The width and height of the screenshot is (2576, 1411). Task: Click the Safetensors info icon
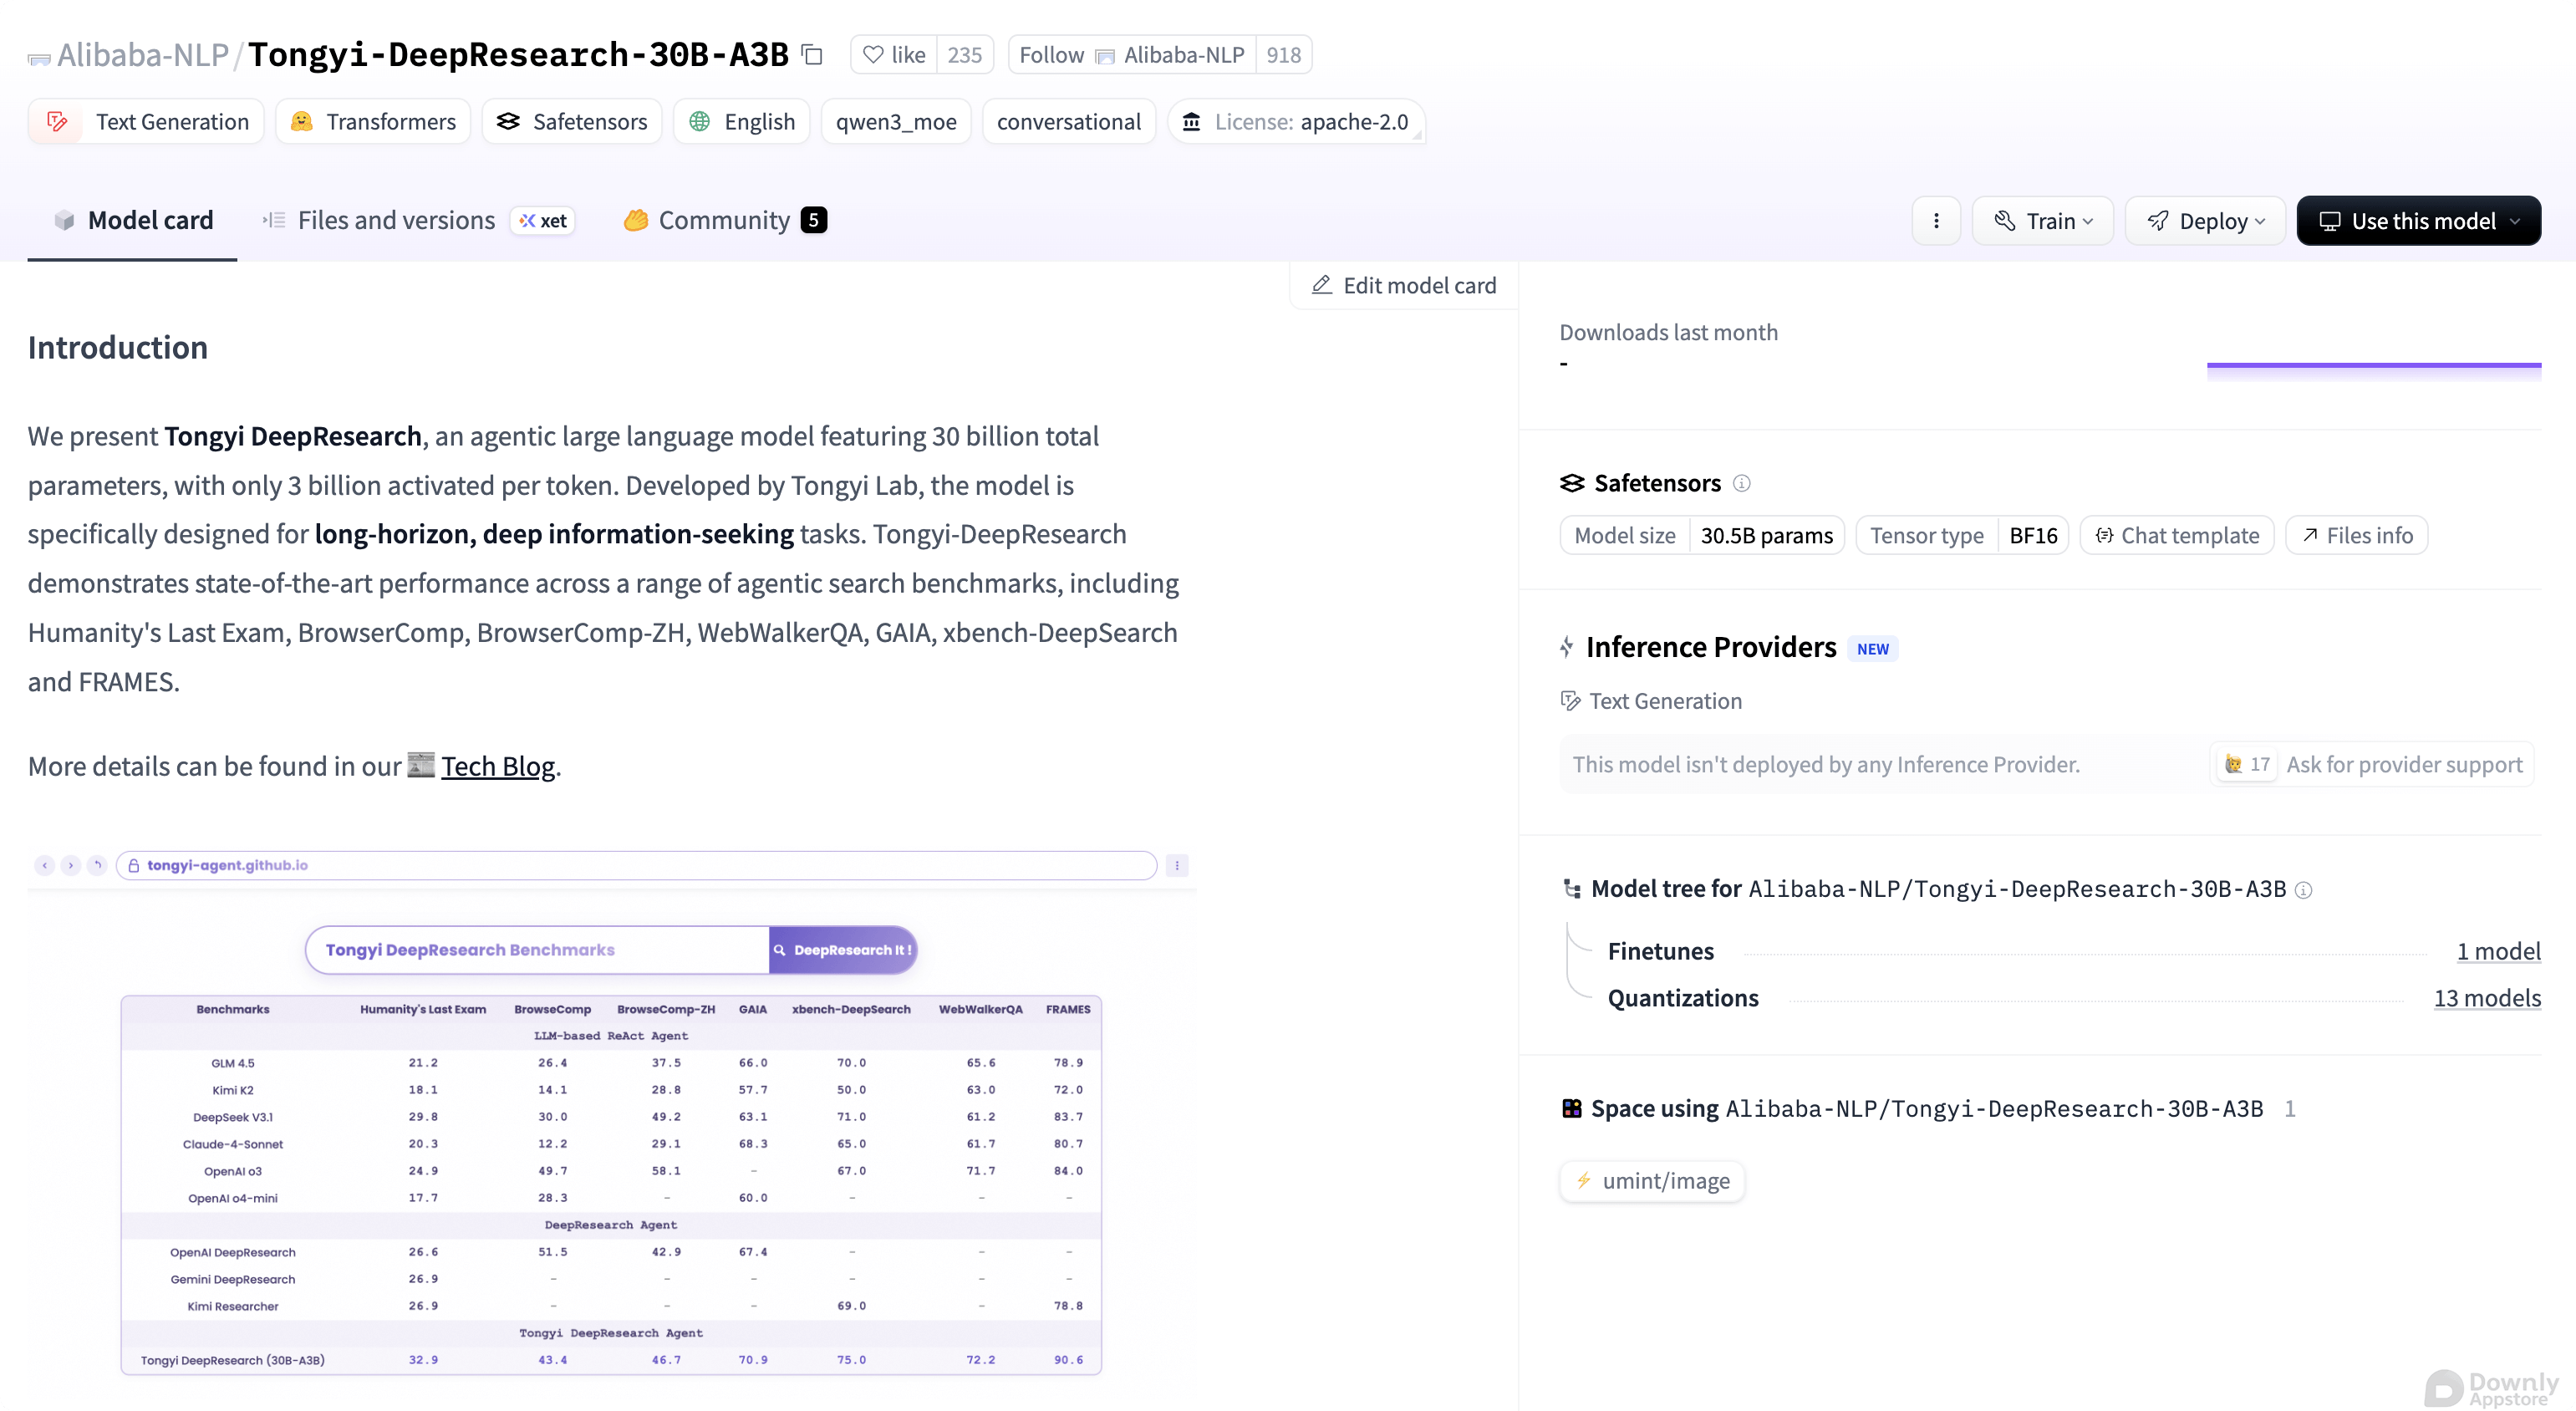coord(1741,484)
